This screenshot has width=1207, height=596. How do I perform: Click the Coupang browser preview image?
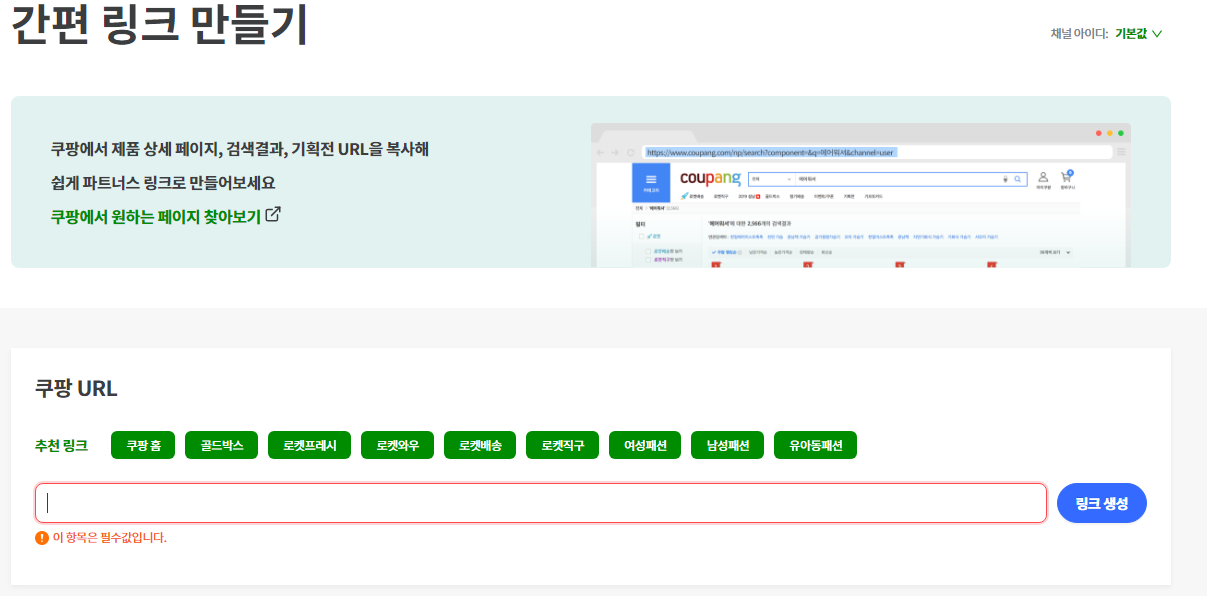(x=861, y=195)
